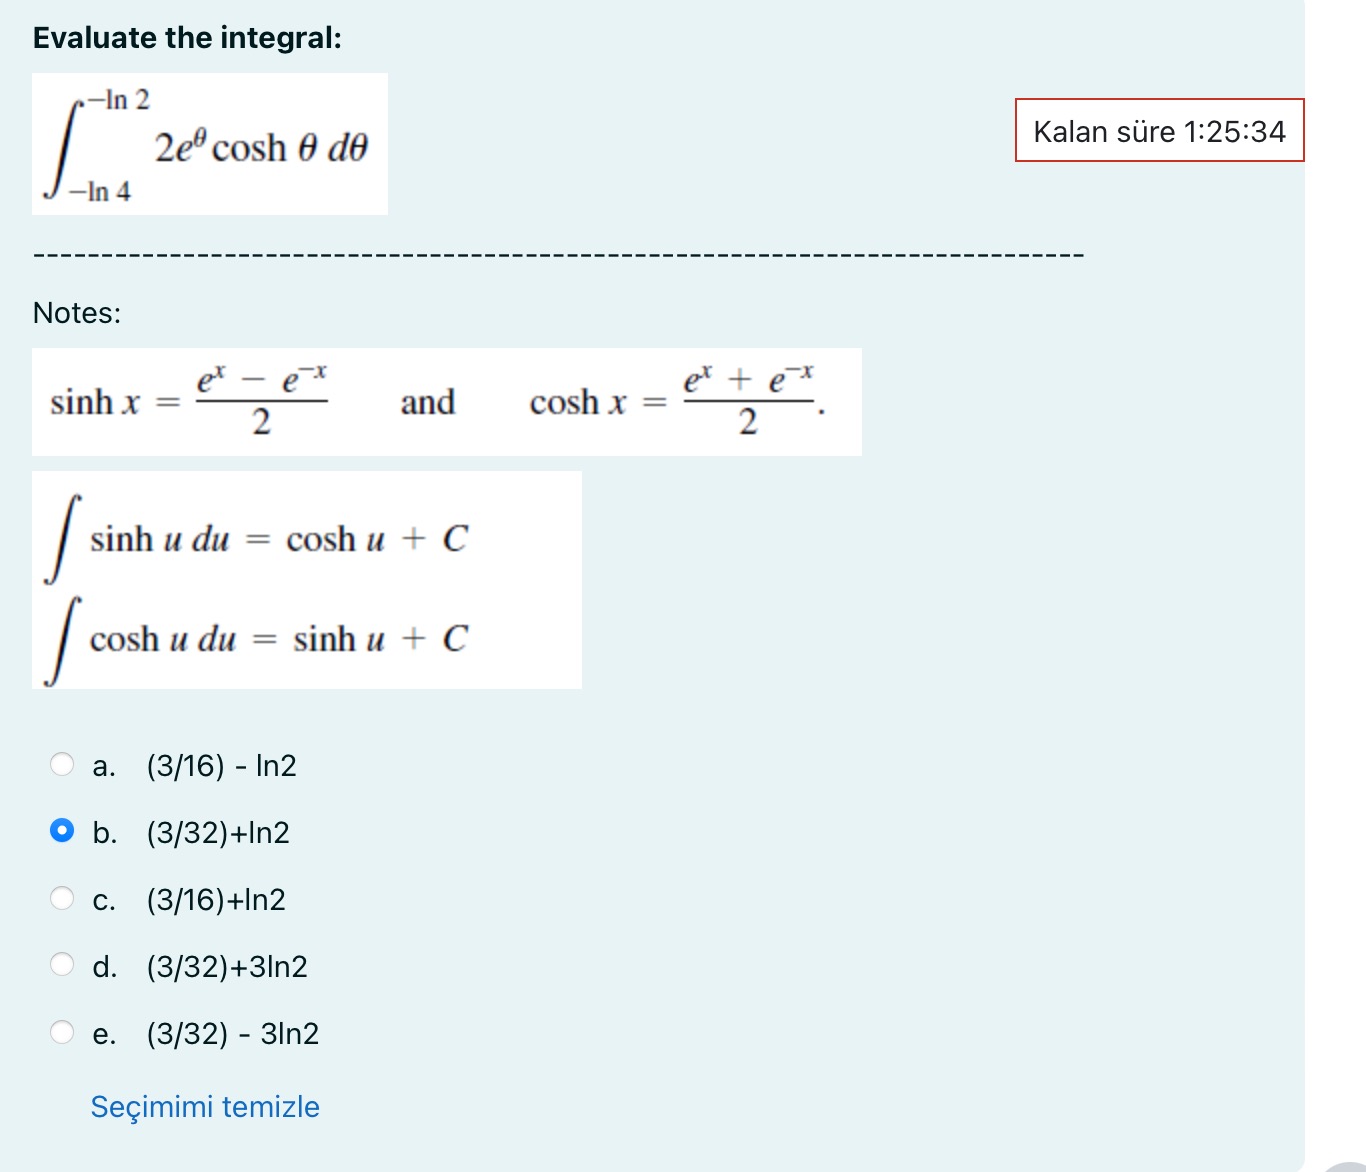1366x1172 pixels.
Task: Click the cosh x formula in notes
Action: pos(673,400)
